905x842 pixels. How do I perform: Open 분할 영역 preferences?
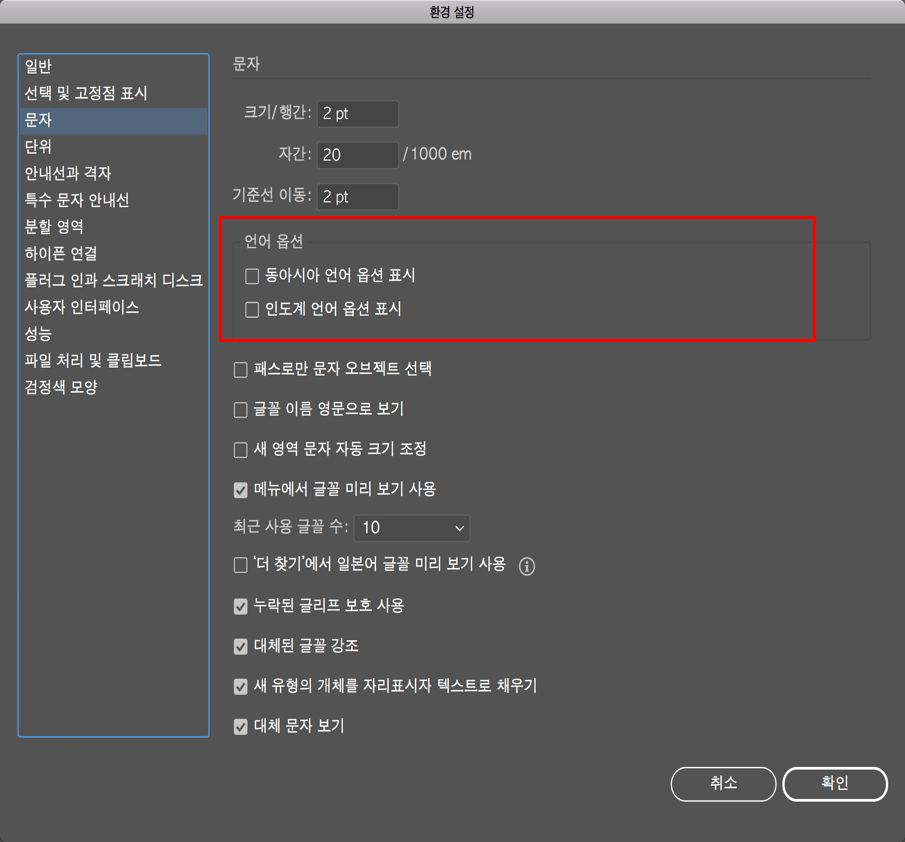pyautogui.click(x=113, y=227)
